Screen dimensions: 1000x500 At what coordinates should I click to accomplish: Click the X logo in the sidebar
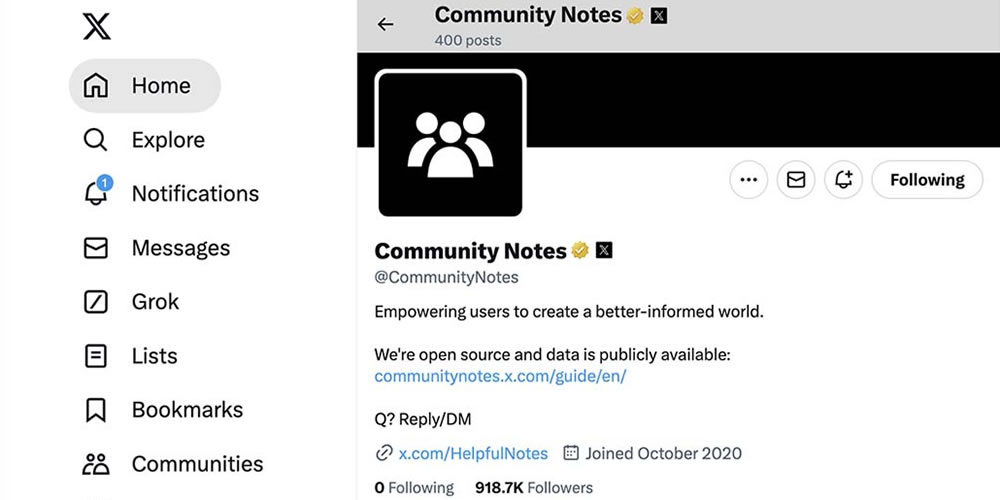96,26
